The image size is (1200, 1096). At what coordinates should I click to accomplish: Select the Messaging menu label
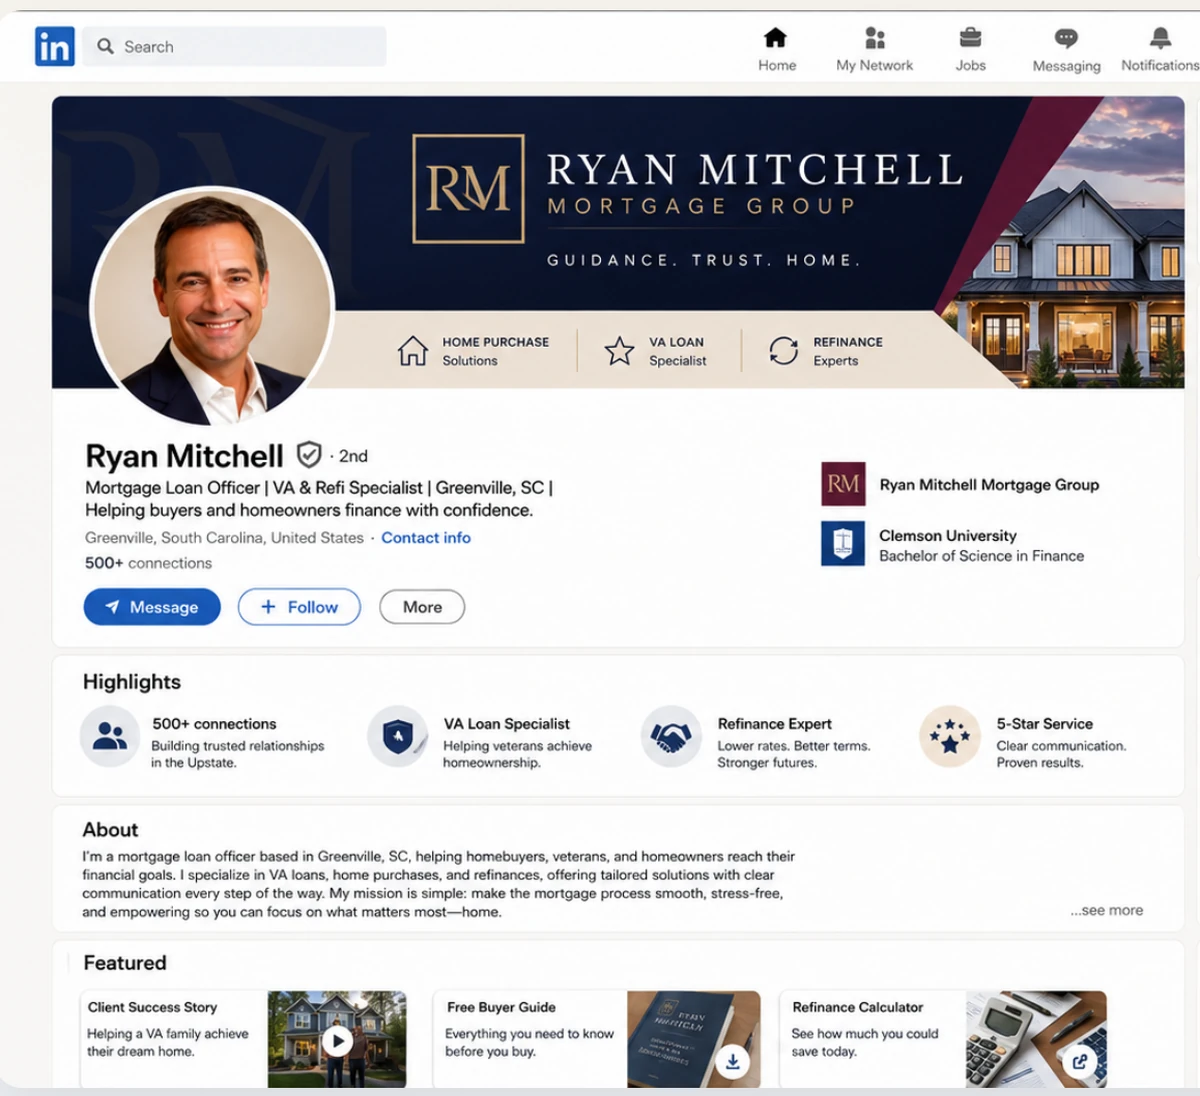(1067, 66)
